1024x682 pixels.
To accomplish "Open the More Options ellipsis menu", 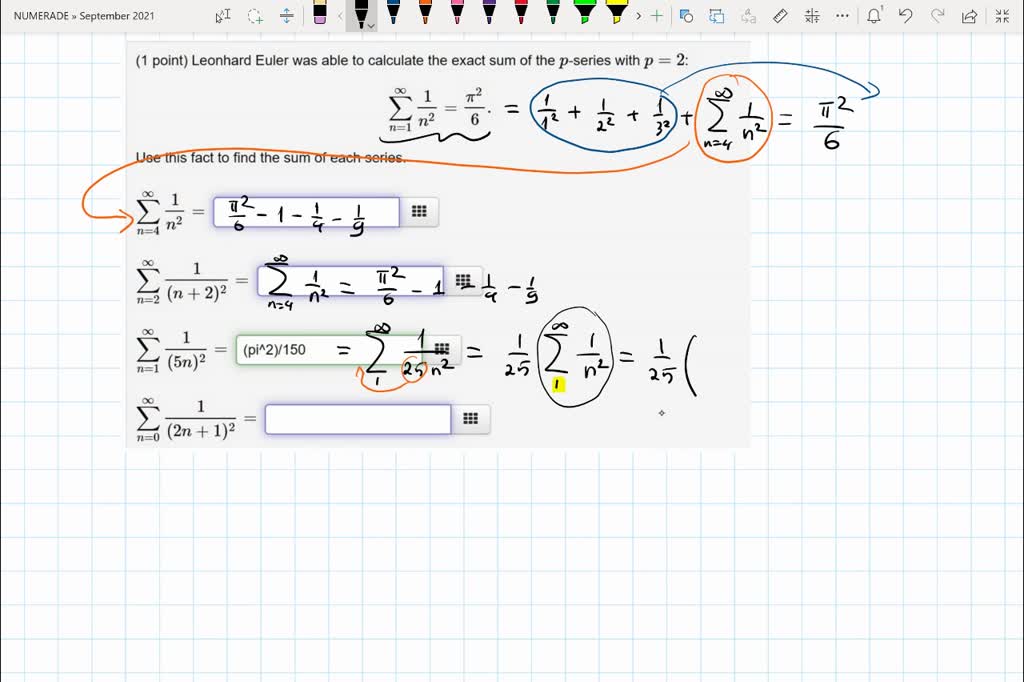I will (841, 16).
